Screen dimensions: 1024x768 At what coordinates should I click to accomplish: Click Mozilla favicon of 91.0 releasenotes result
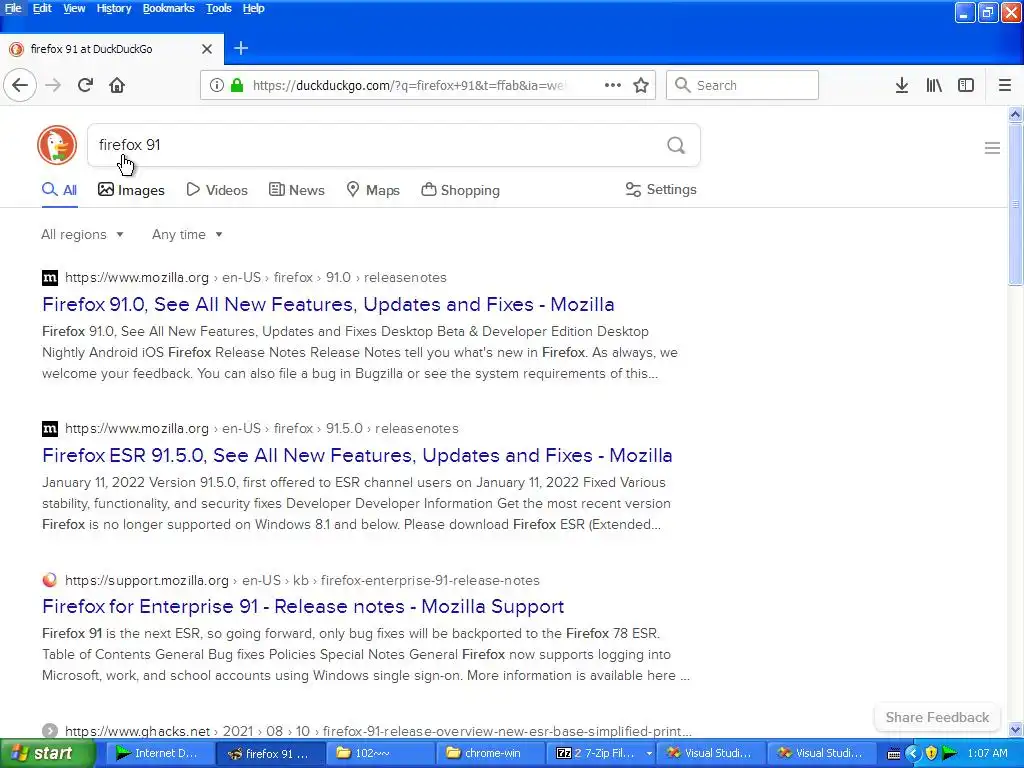tap(50, 278)
